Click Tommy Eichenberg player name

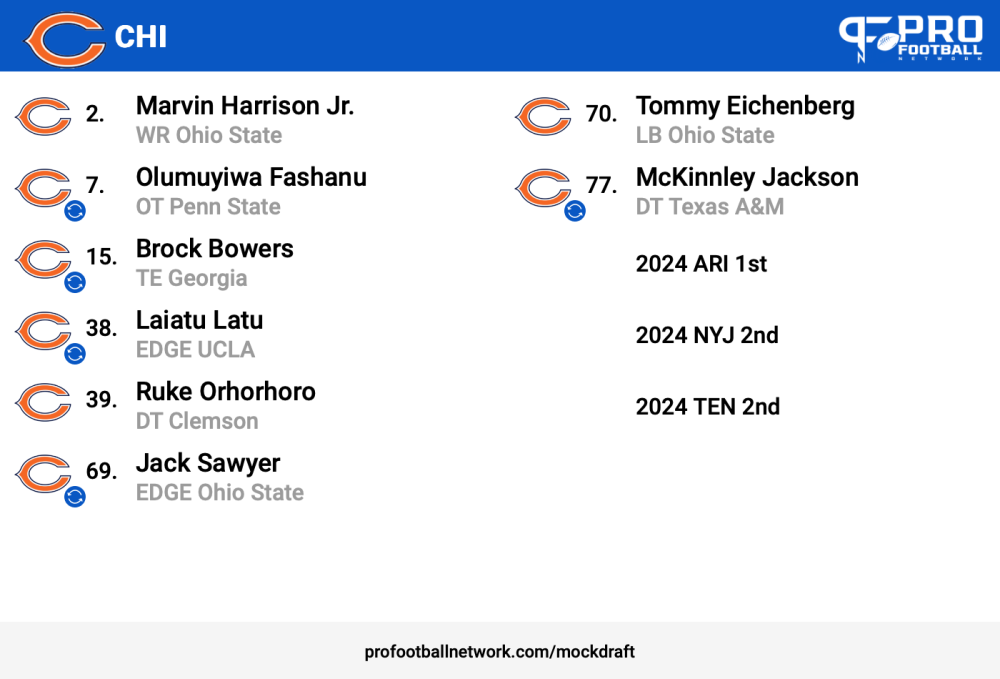tap(745, 106)
